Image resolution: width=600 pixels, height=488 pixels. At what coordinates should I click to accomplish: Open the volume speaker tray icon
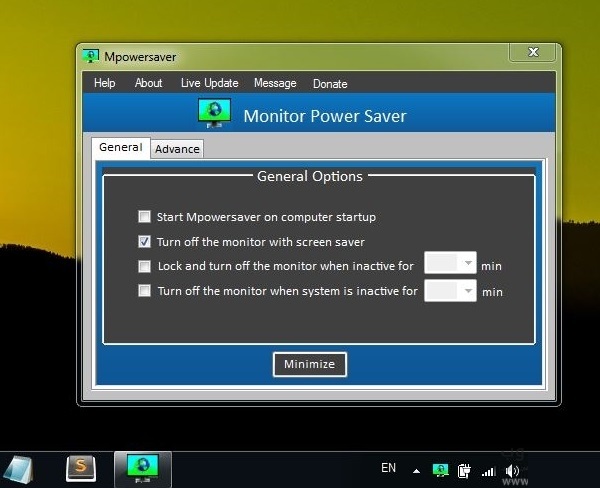click(x=512, y=469)
